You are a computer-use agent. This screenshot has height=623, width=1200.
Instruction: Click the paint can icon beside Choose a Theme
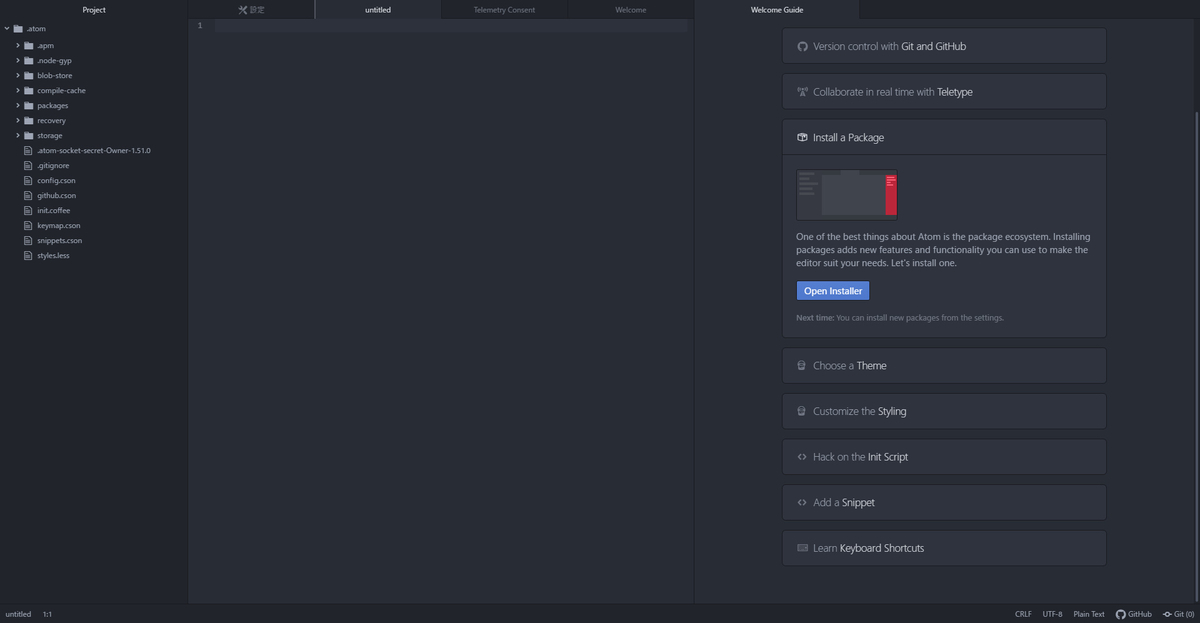[801, 365]
